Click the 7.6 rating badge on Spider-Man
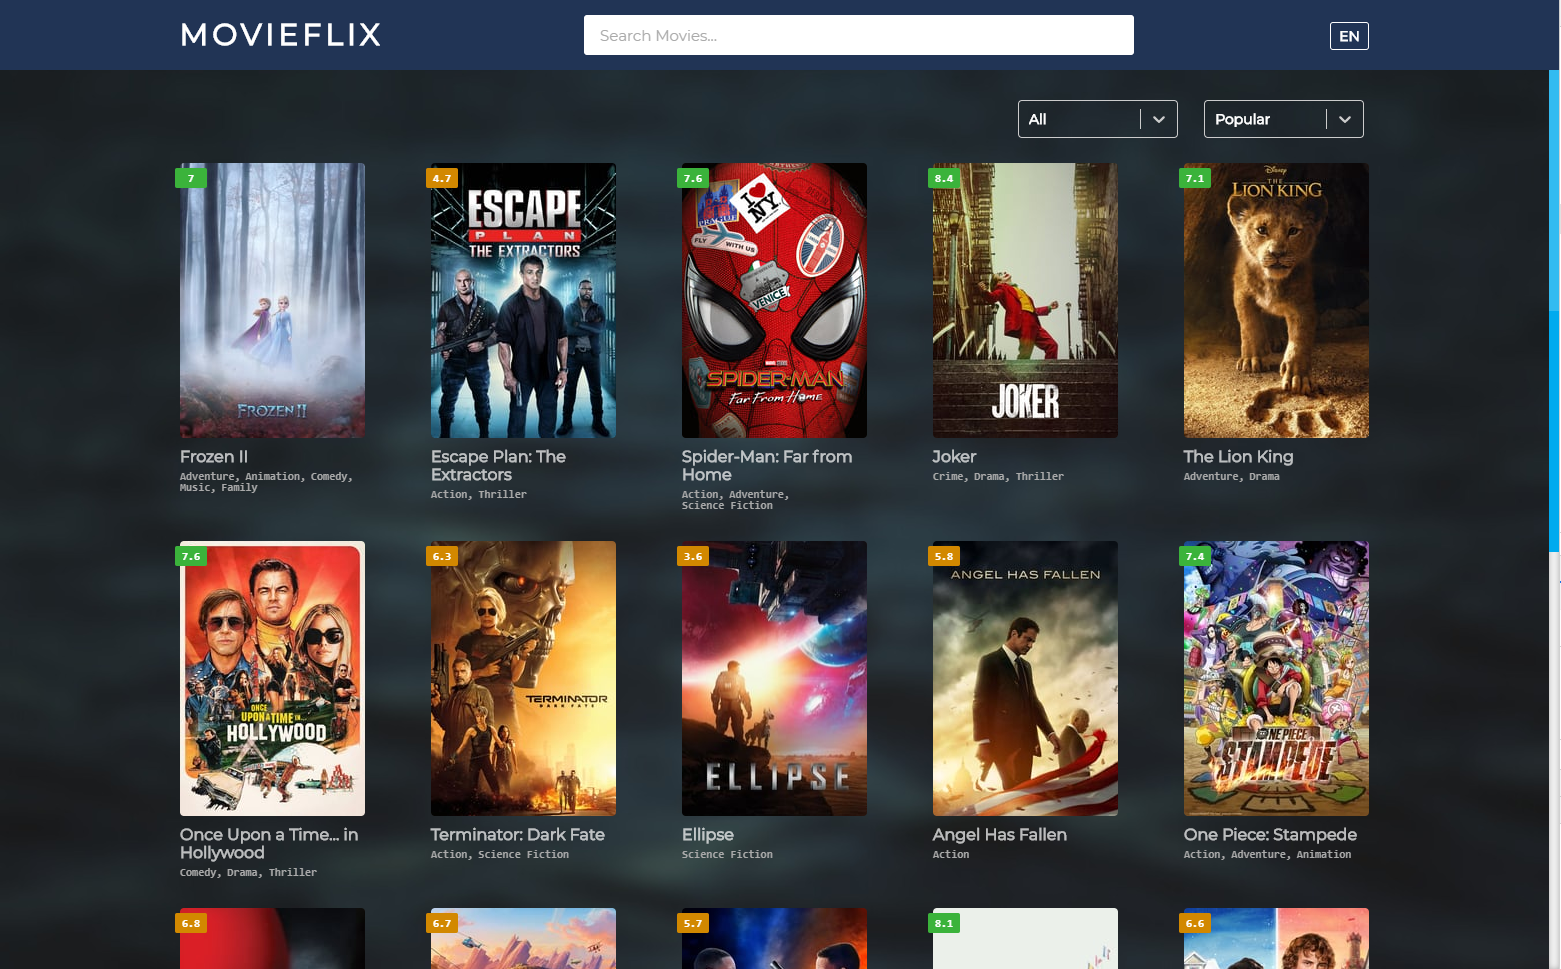 [693, 178]
